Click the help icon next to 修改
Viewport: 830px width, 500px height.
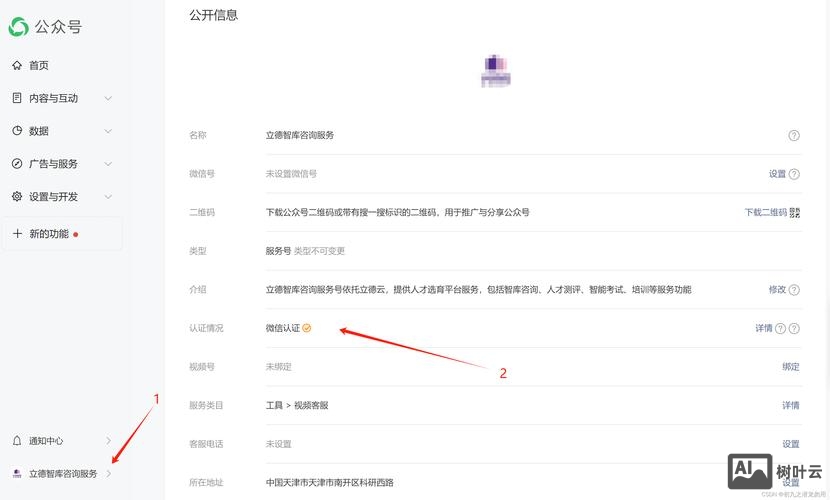794,289
